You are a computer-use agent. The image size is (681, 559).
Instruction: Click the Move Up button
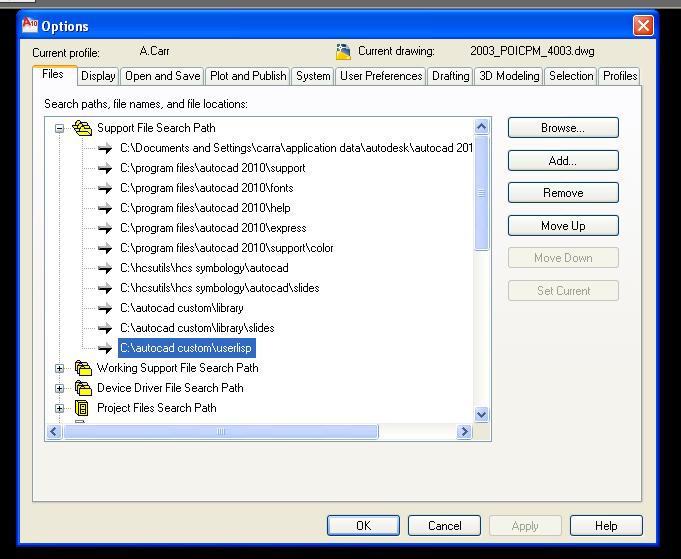[563, 226]
